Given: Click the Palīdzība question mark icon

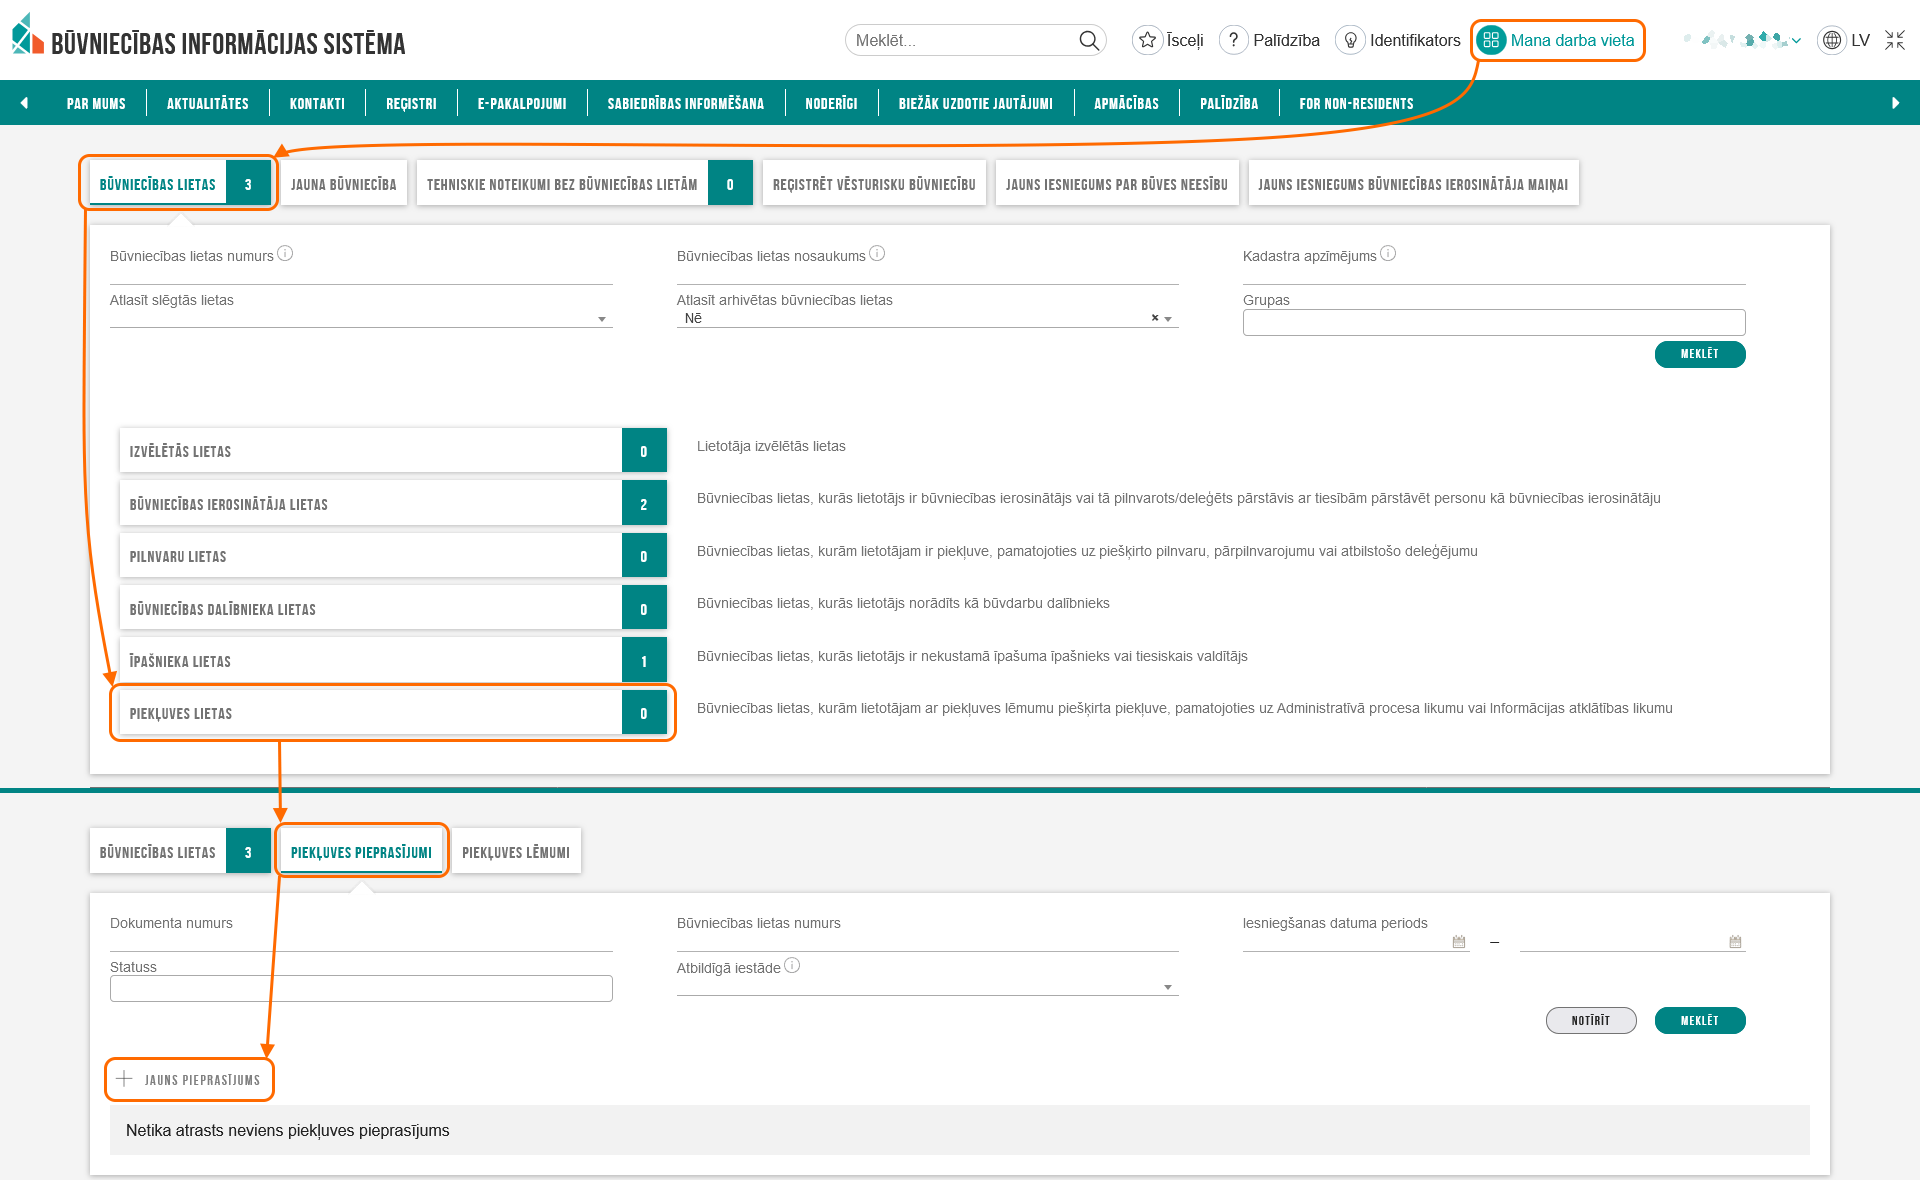Looking at the screenshot, I should 1234,40.
